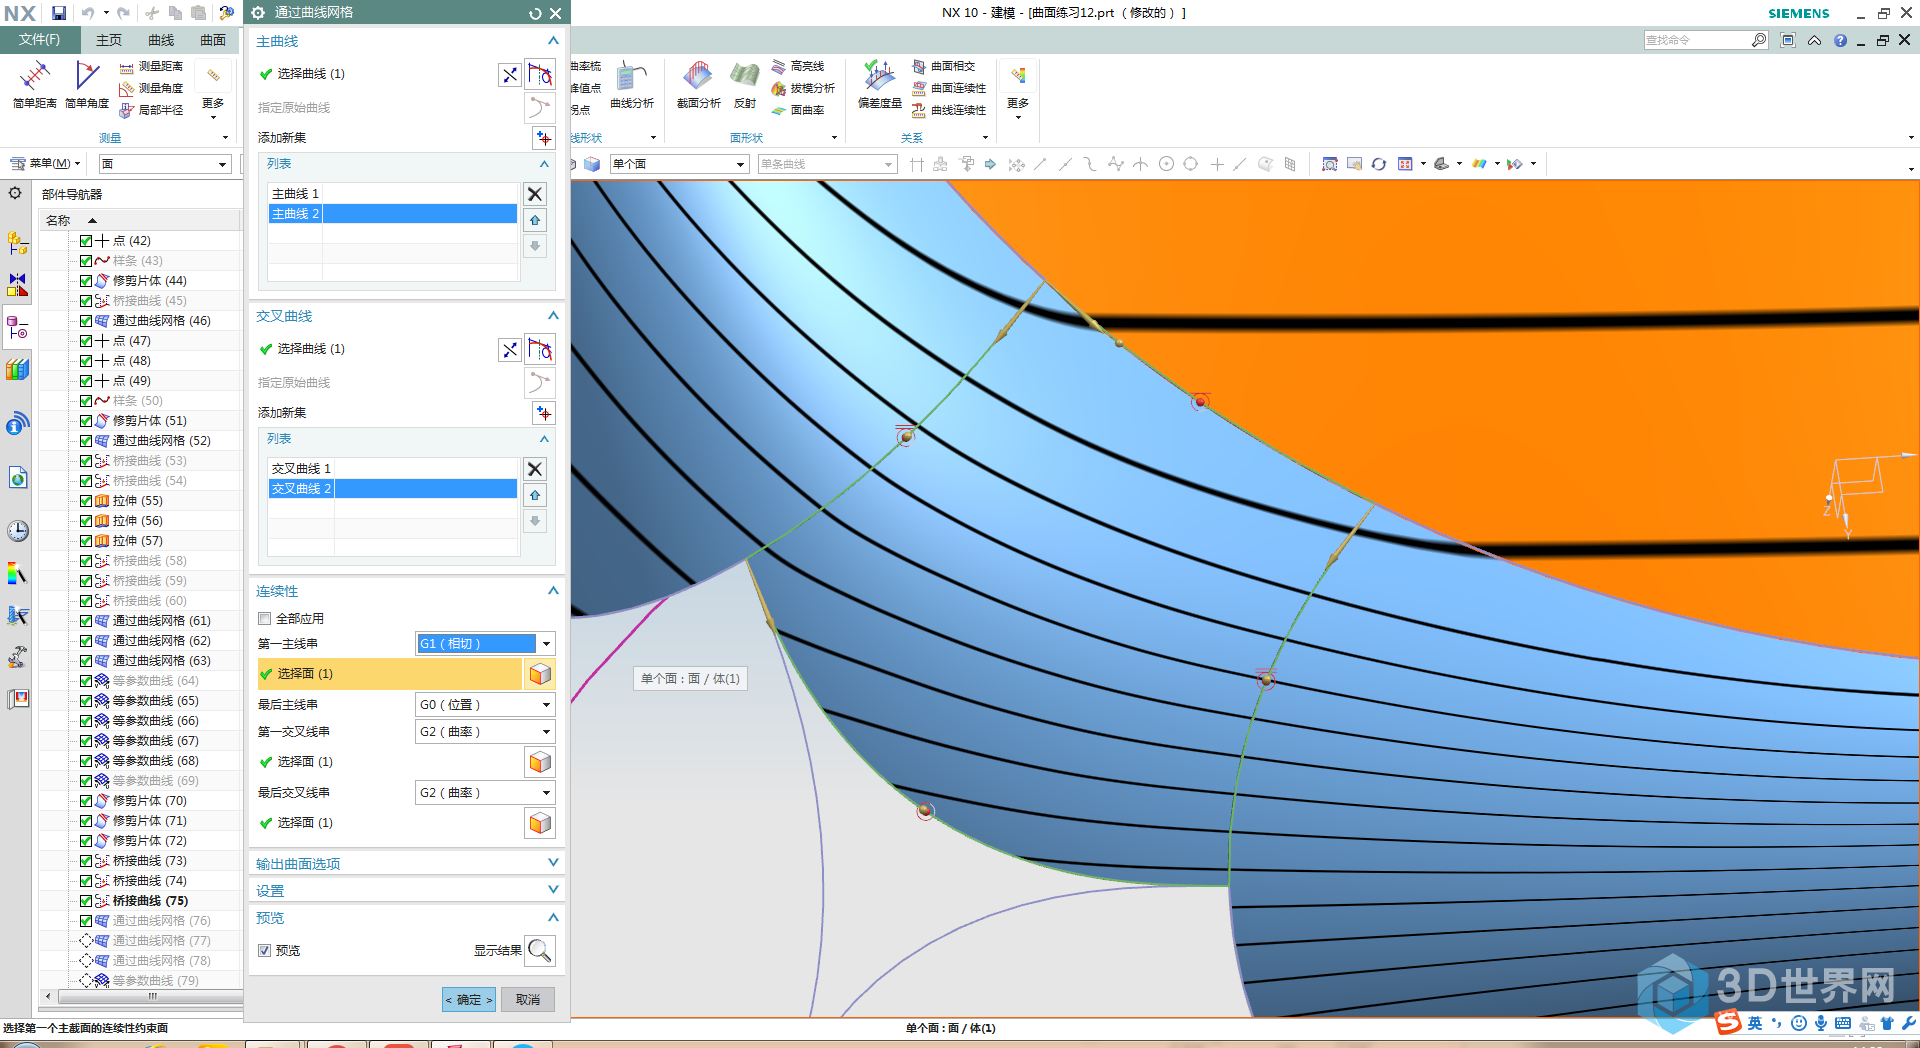Move primary curve 2 up in list
This screenshot has width=1920, height=1048.
(x=535, y=220)
